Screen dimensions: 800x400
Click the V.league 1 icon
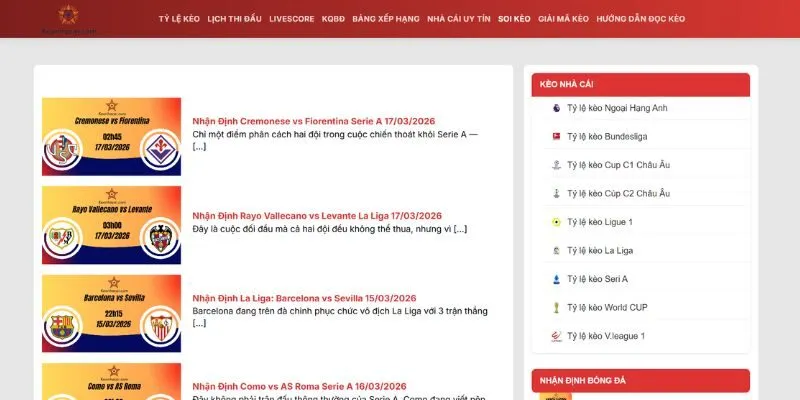click(x=556, y=337)
